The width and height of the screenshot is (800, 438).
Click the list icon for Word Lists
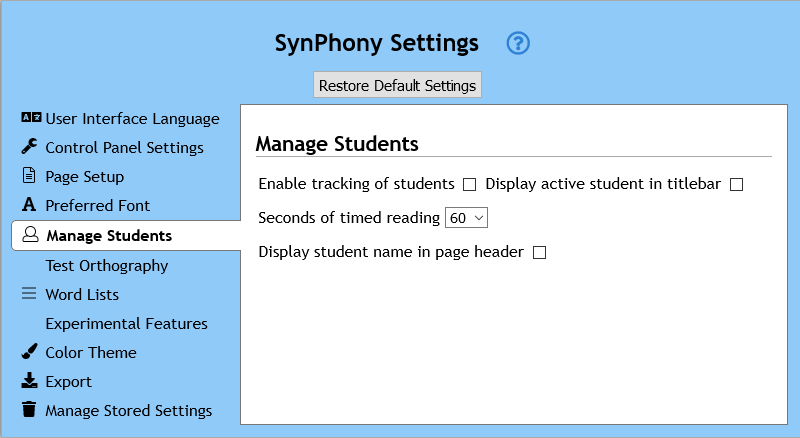29,294
